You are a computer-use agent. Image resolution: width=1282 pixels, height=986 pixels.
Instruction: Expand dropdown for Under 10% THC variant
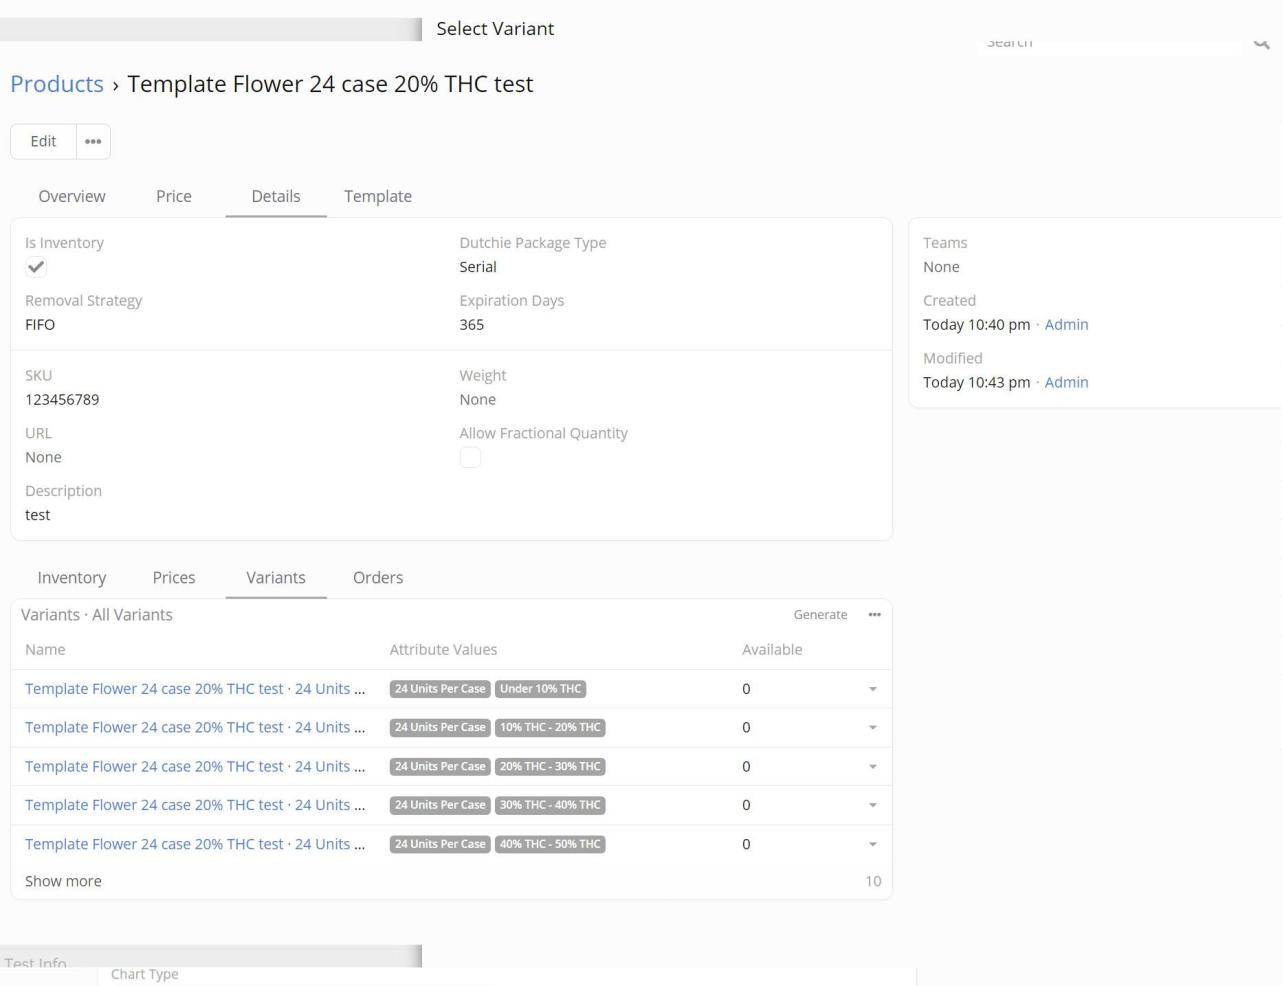(x=872, y=689)
